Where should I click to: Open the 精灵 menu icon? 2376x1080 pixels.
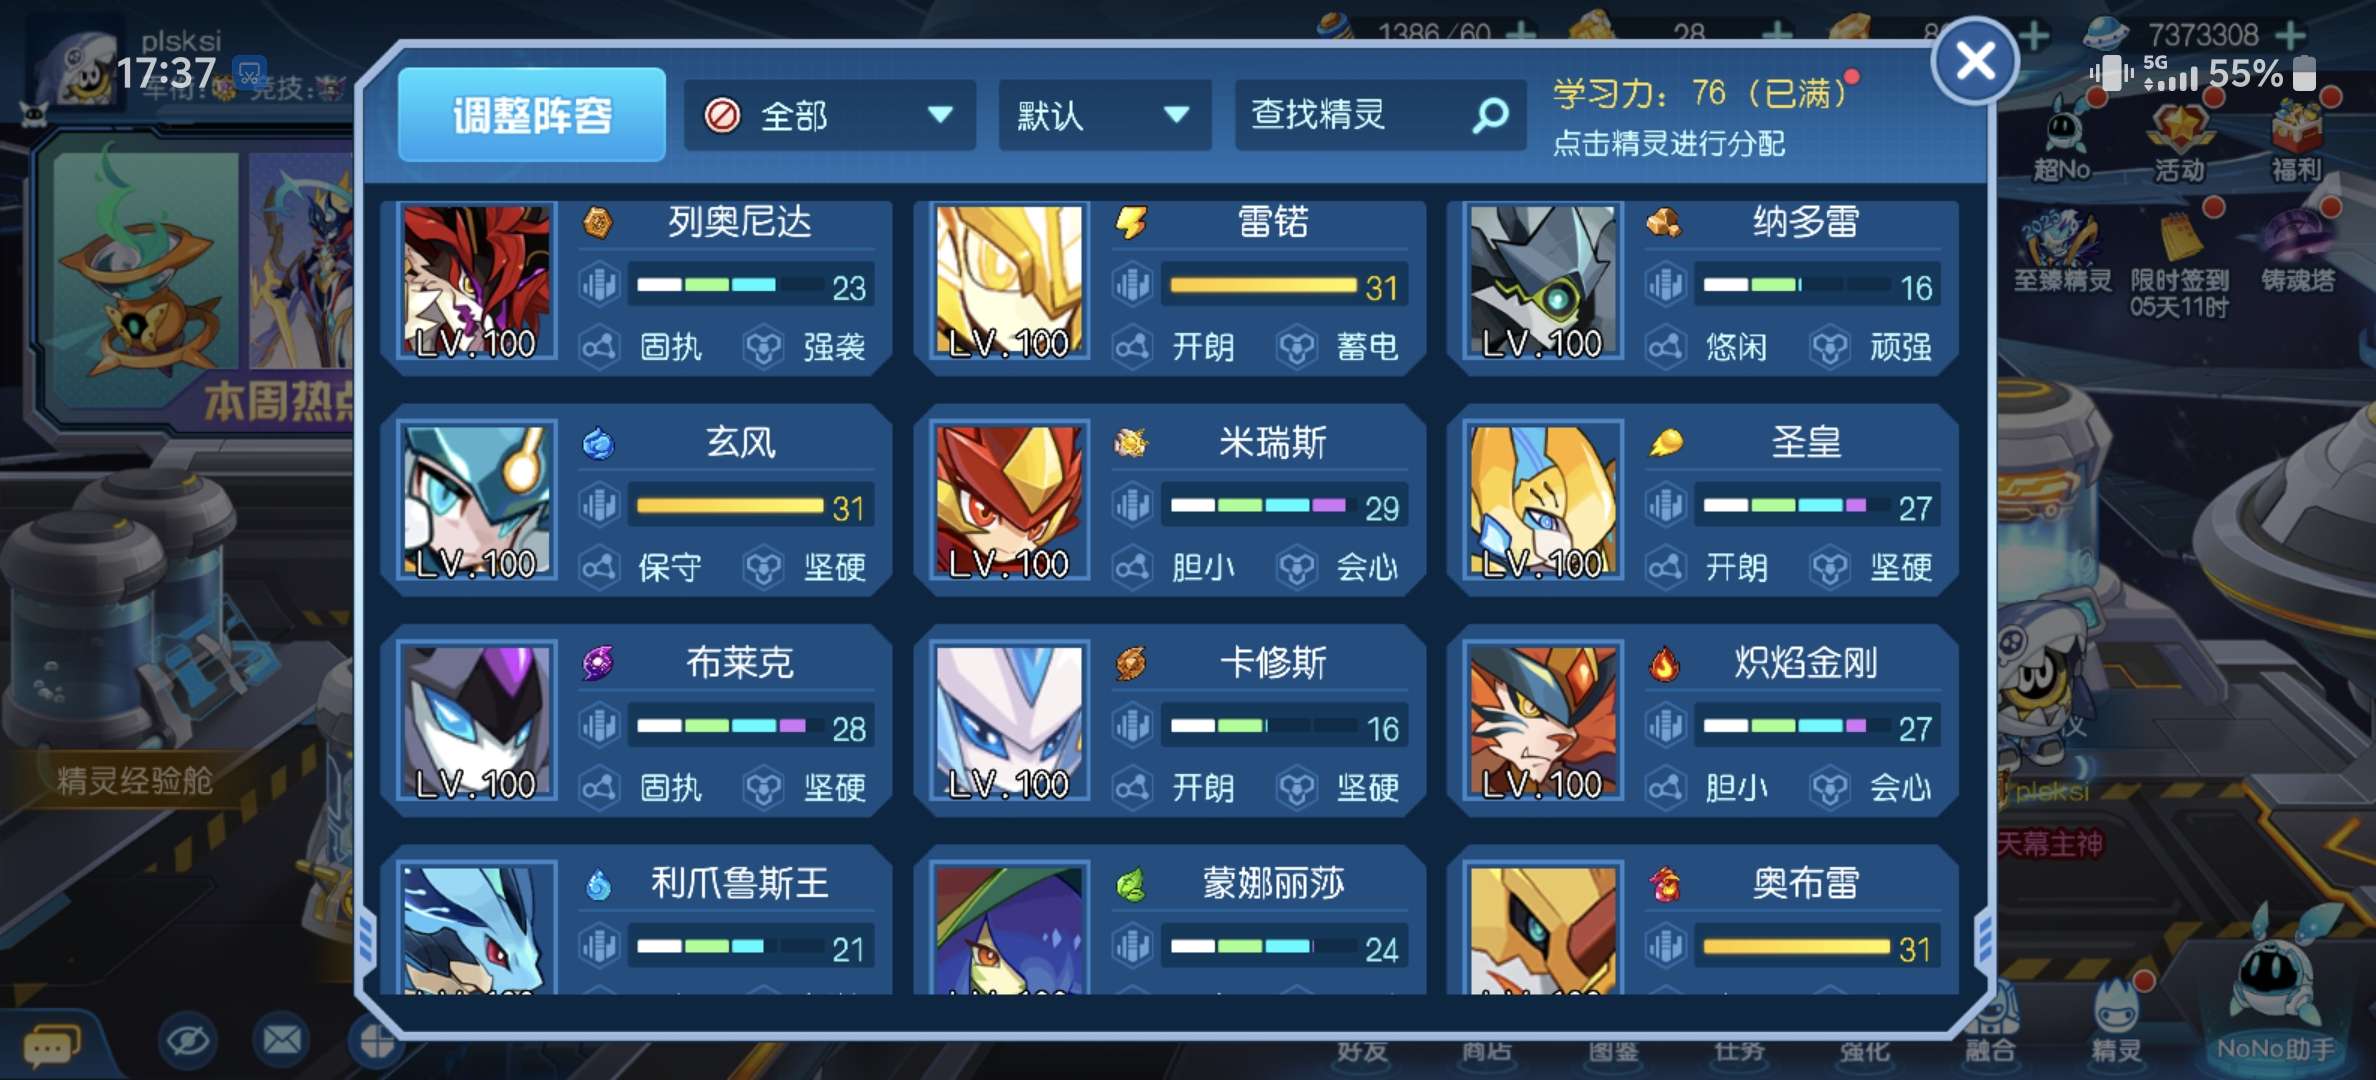[2116, 1022]
